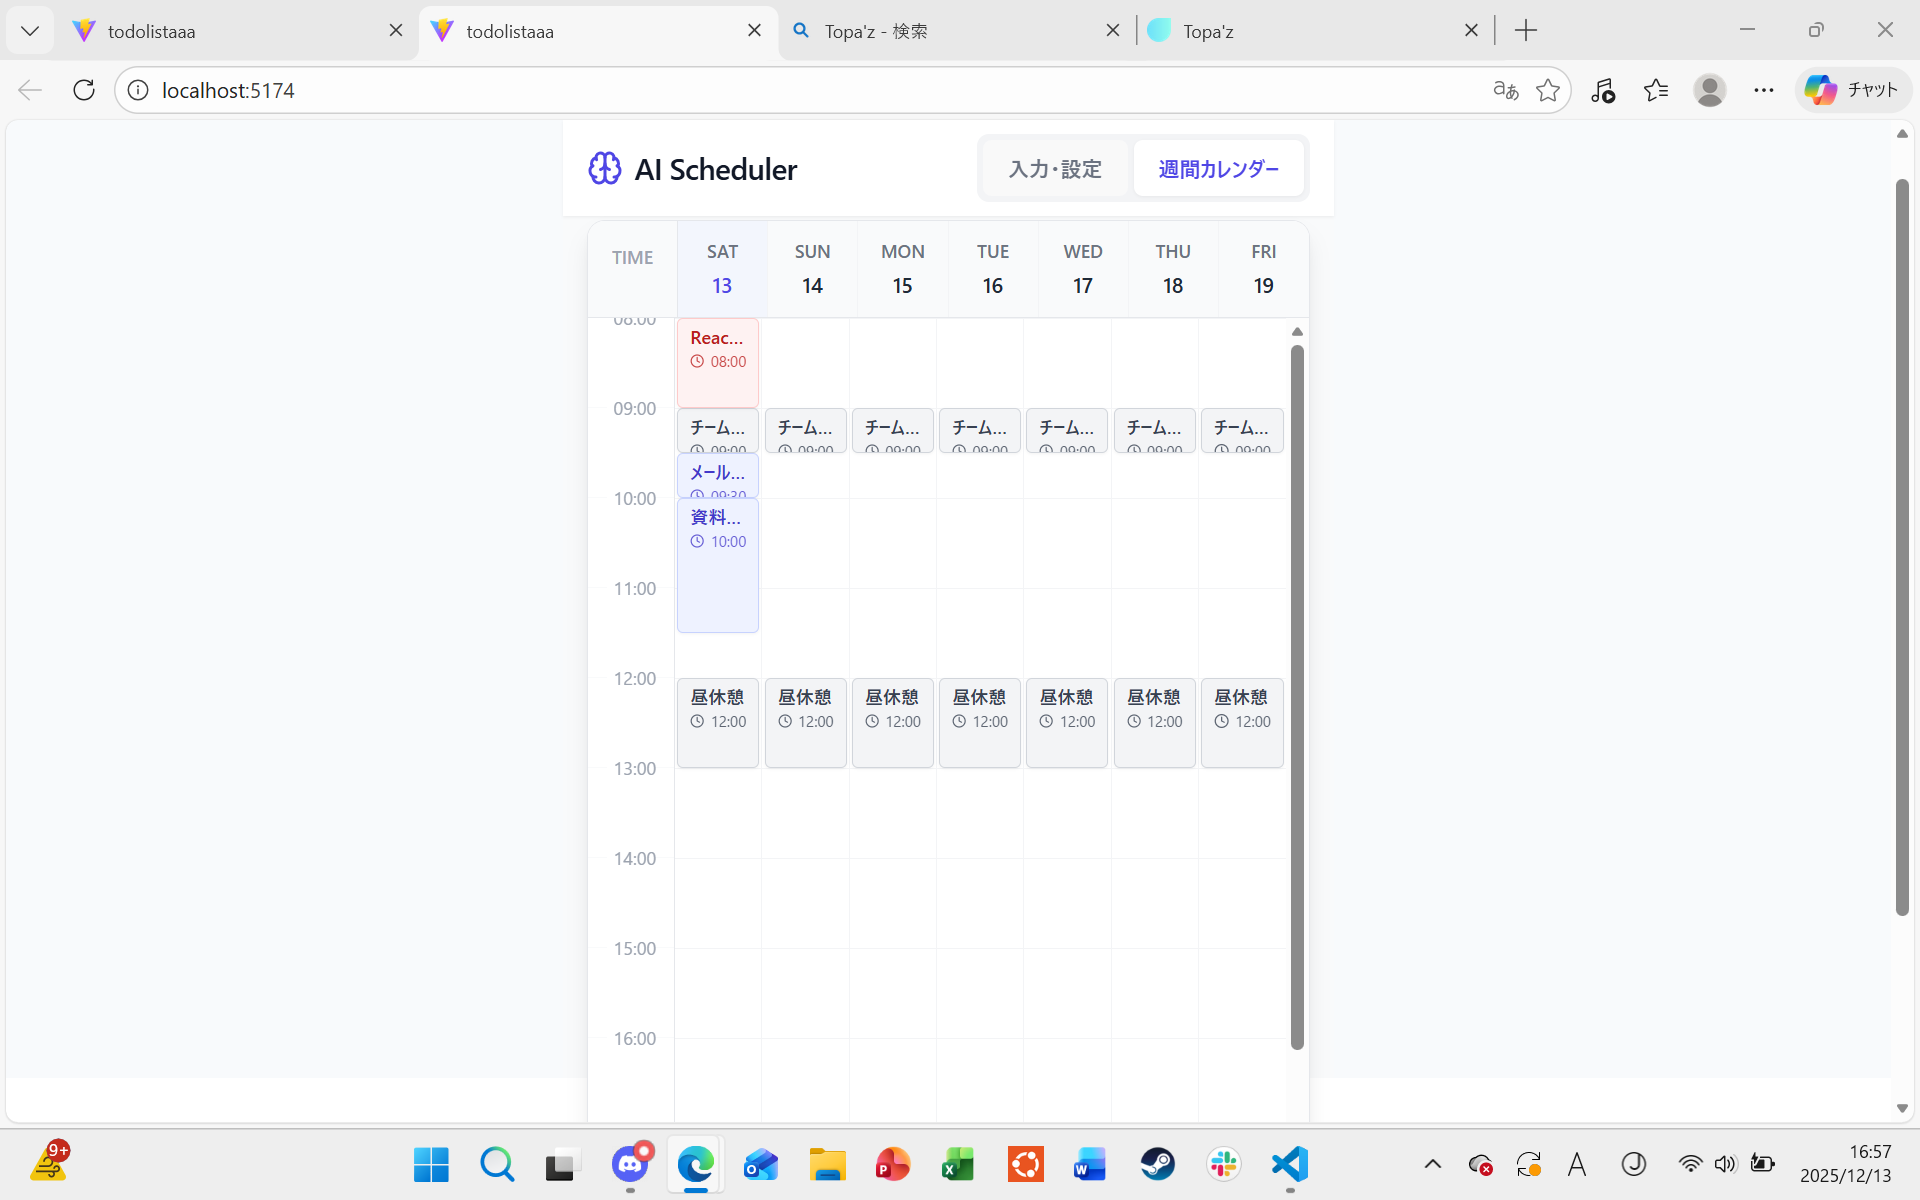Add page to favorites with star icon
Image resolution: width=1920 pixels, height=1200 pixels.
(1548, 90)
